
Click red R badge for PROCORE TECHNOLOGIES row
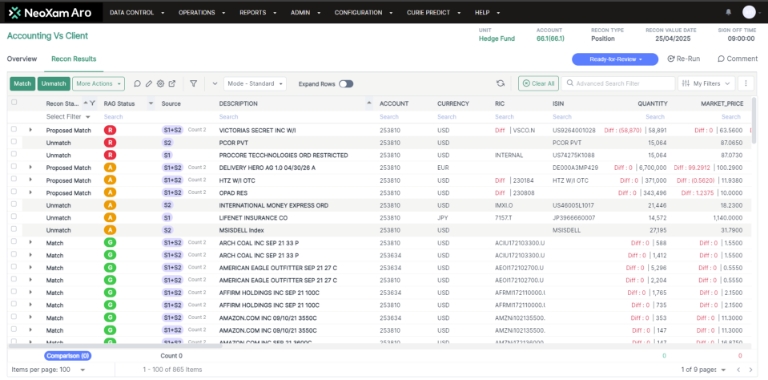110,155
